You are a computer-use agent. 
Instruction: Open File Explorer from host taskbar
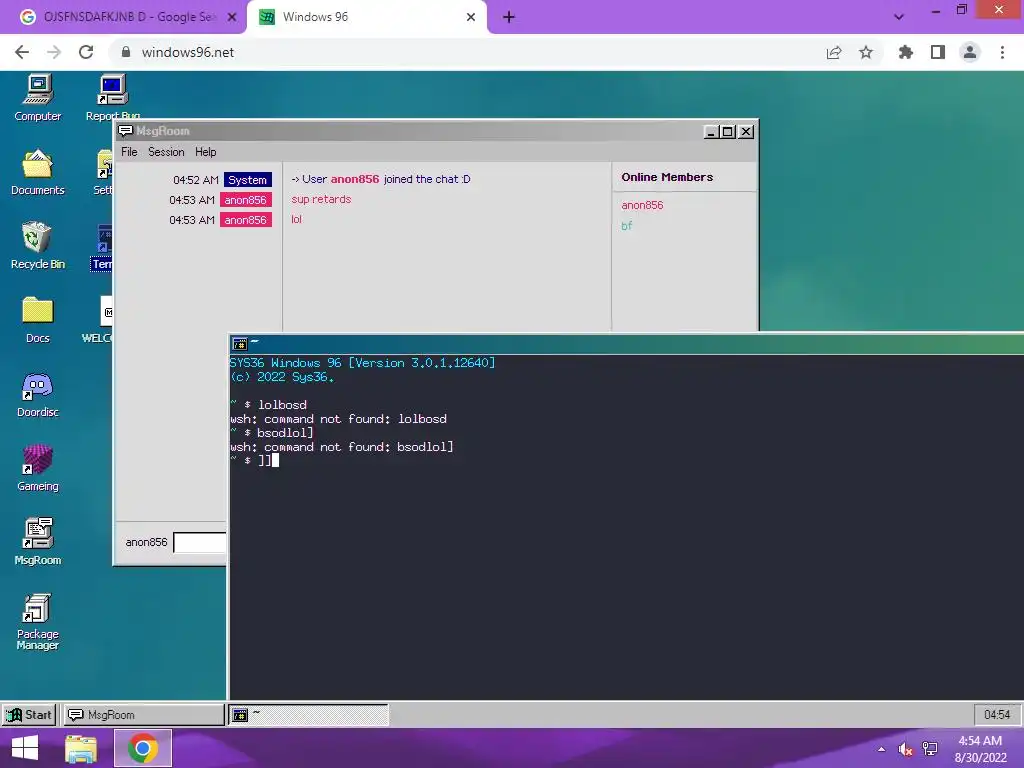point(81,748)
